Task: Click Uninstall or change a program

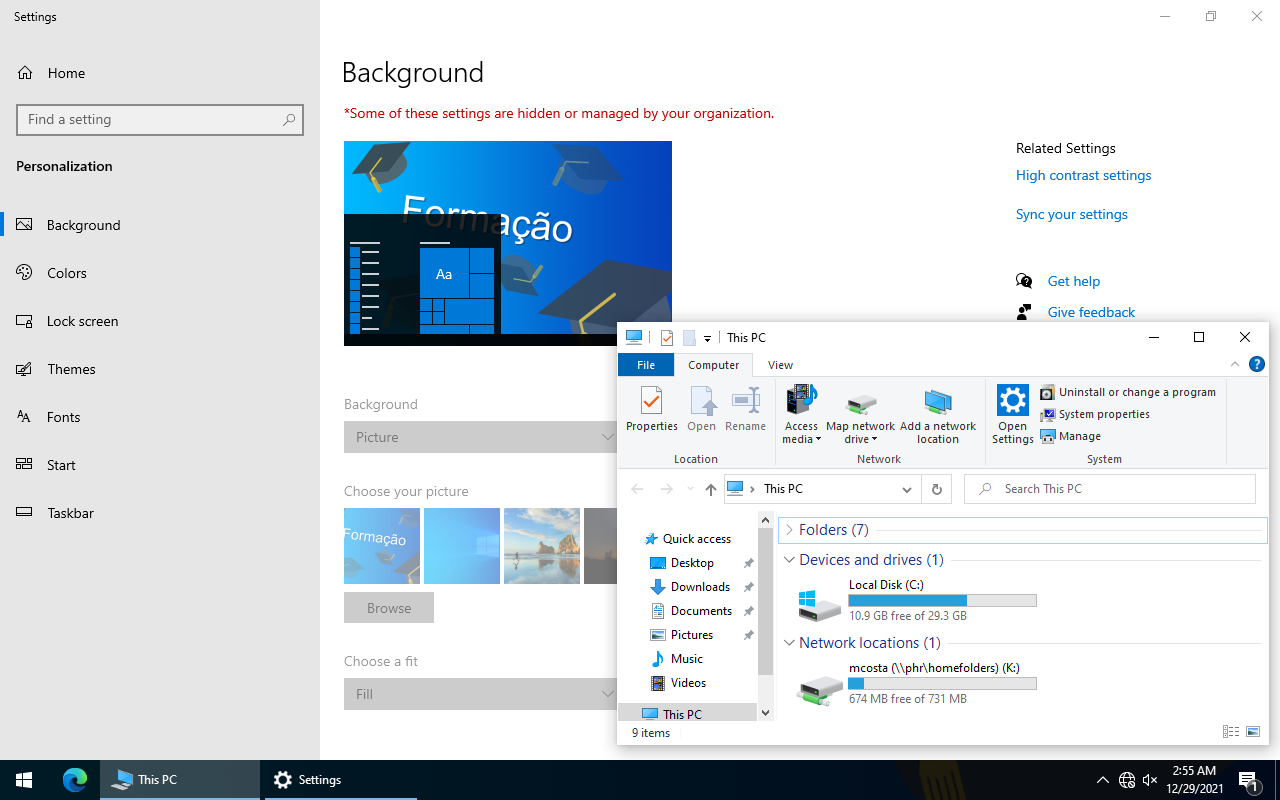Action: pos(1136,392)
